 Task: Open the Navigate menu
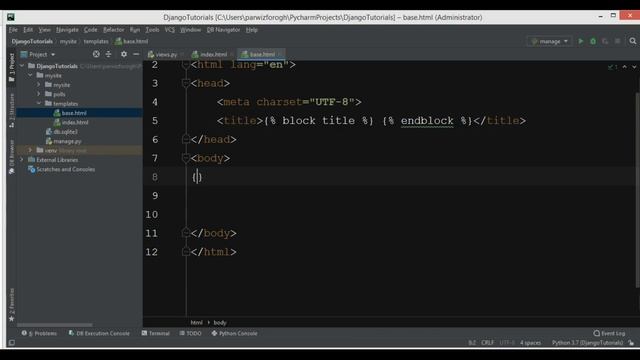(x=67, y=30)
